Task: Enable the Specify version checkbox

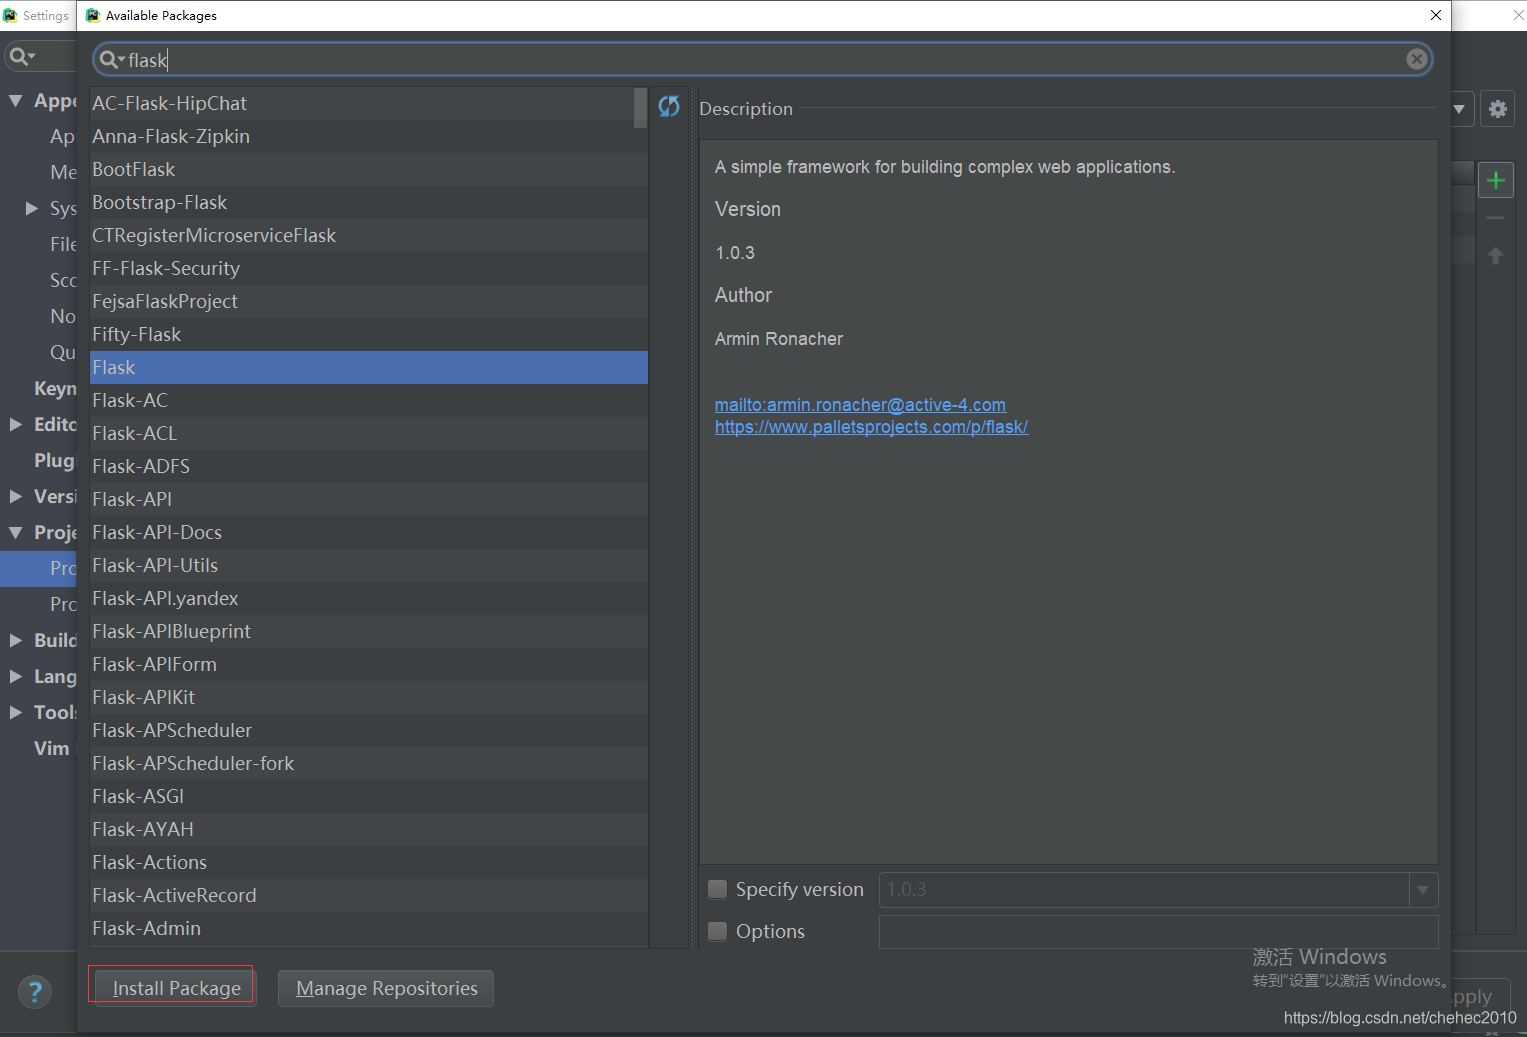Action: pyautogui.click(x=717, y=889)
